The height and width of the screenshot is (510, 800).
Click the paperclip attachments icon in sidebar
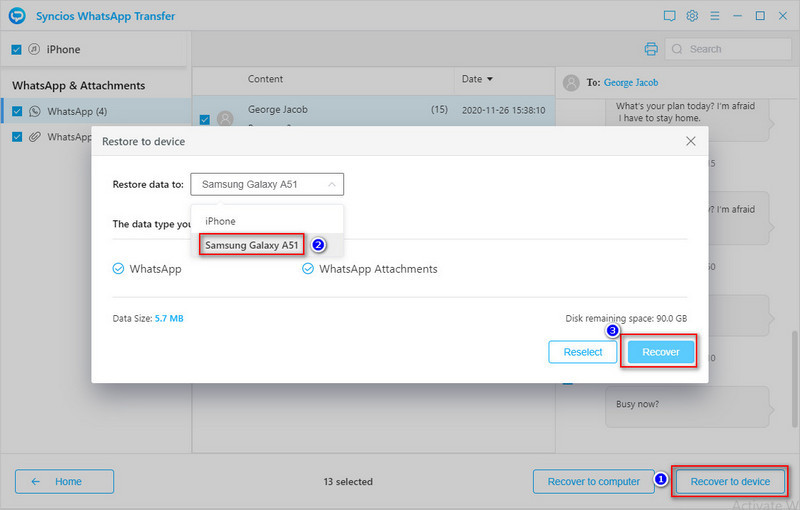pos(35,137)
